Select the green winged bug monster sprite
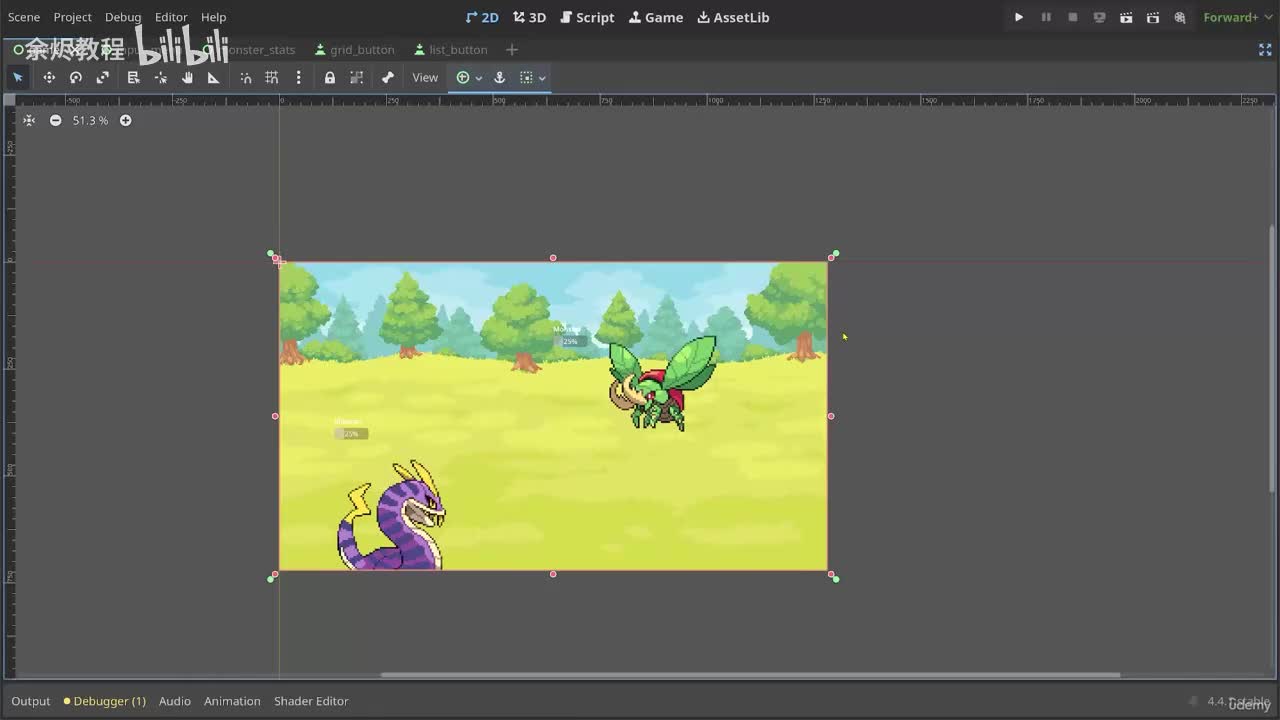This screenshot has width=1280, height=720. tap(663, 383)
